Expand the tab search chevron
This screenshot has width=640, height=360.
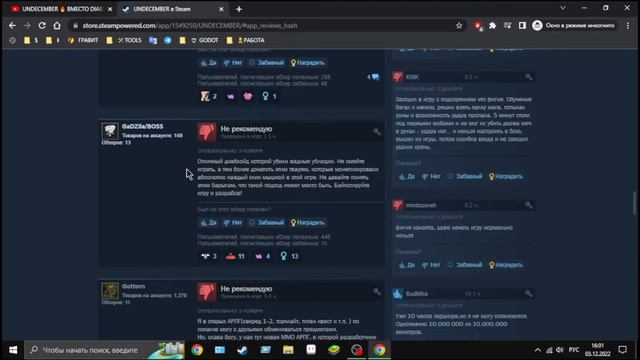(x=563, y=8)
